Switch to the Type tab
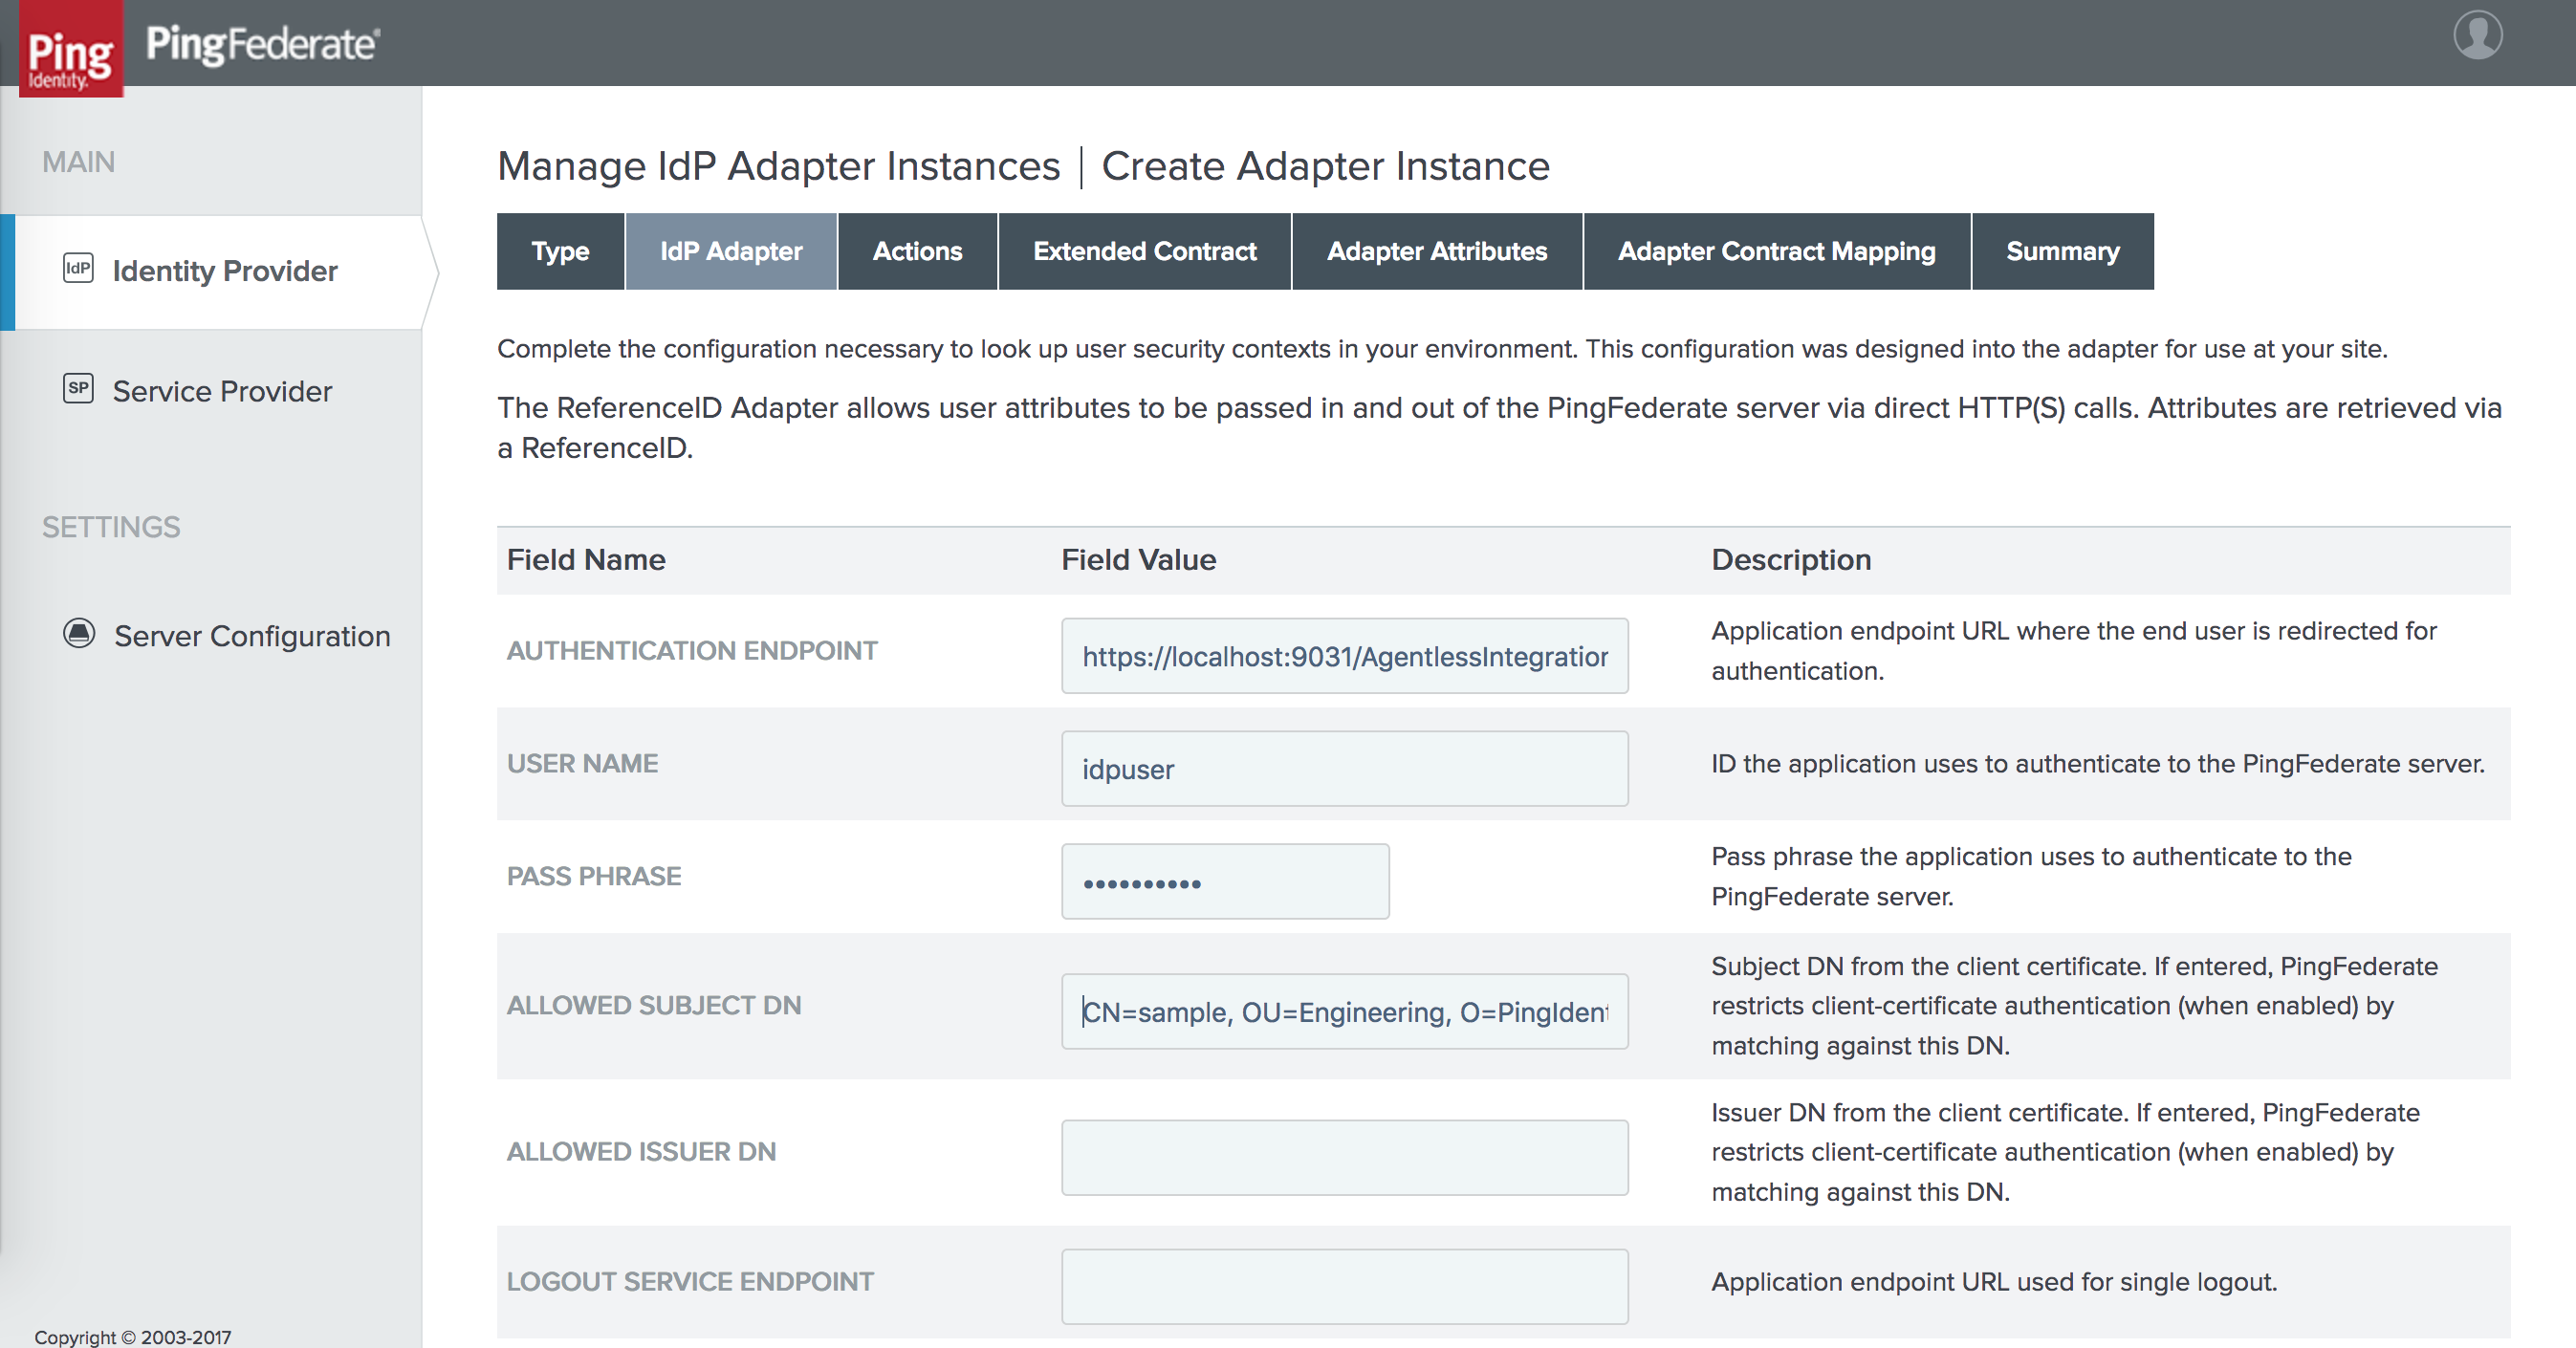Image resolution: width=2576 pixels, height=1348 pixels. 560,251
